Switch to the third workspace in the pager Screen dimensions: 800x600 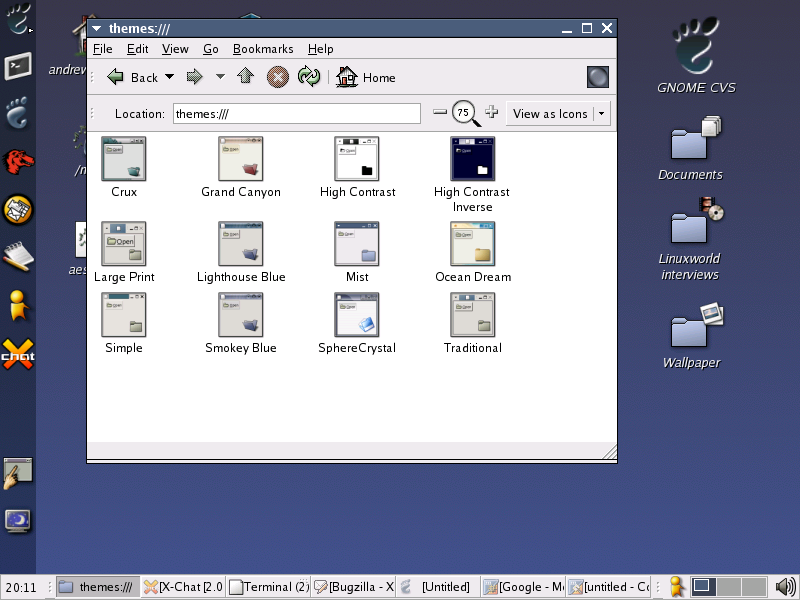(x=754, y=587)
